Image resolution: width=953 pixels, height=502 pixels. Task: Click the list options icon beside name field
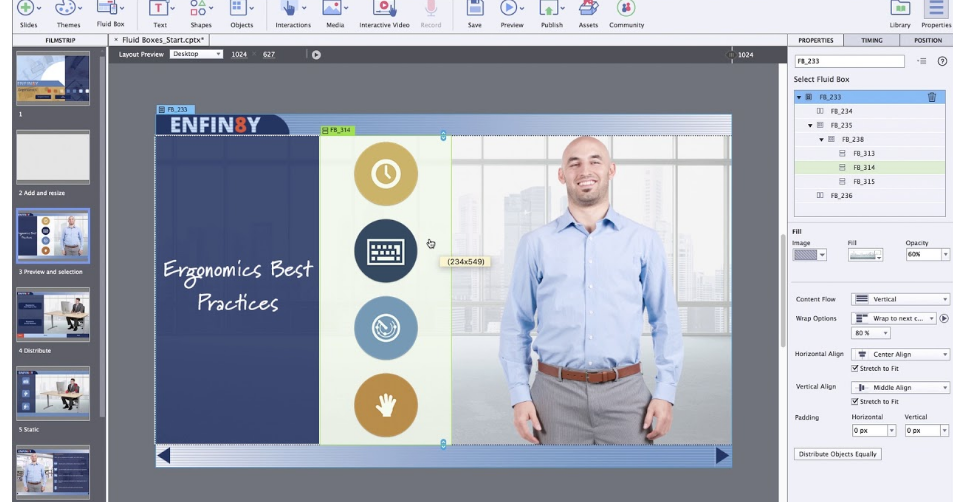[922, 61]
